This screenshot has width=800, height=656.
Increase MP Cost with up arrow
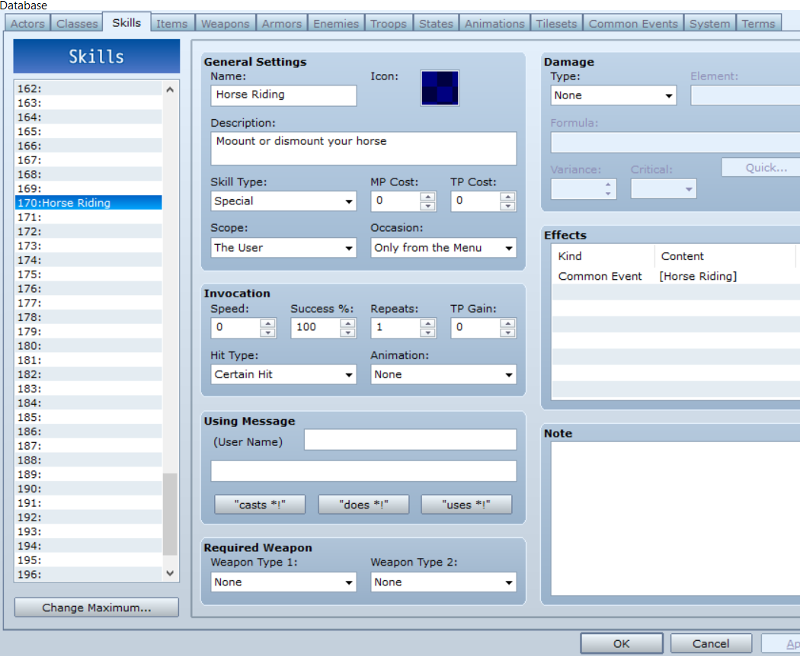point(428,196)
